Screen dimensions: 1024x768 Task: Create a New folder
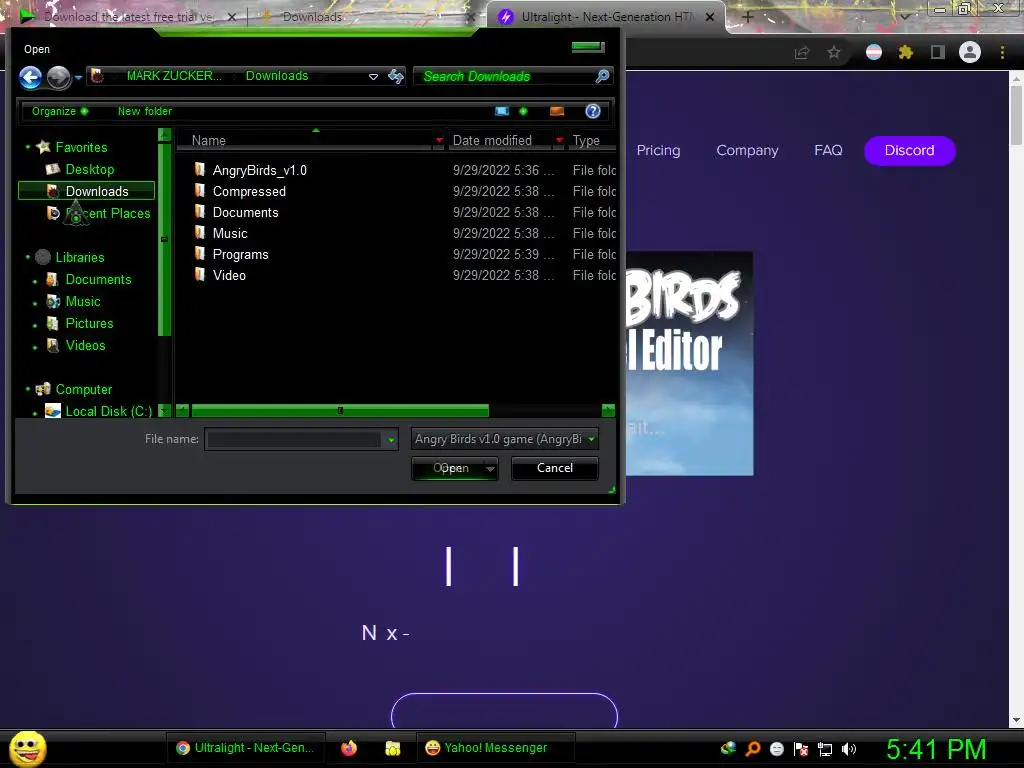click(144, 111)
